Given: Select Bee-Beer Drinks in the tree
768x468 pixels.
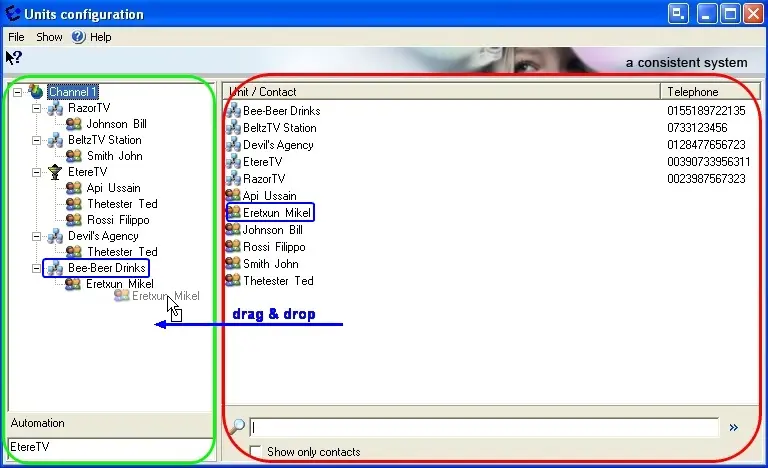Looking at the screenshot, I should click(x=106, y=268).
